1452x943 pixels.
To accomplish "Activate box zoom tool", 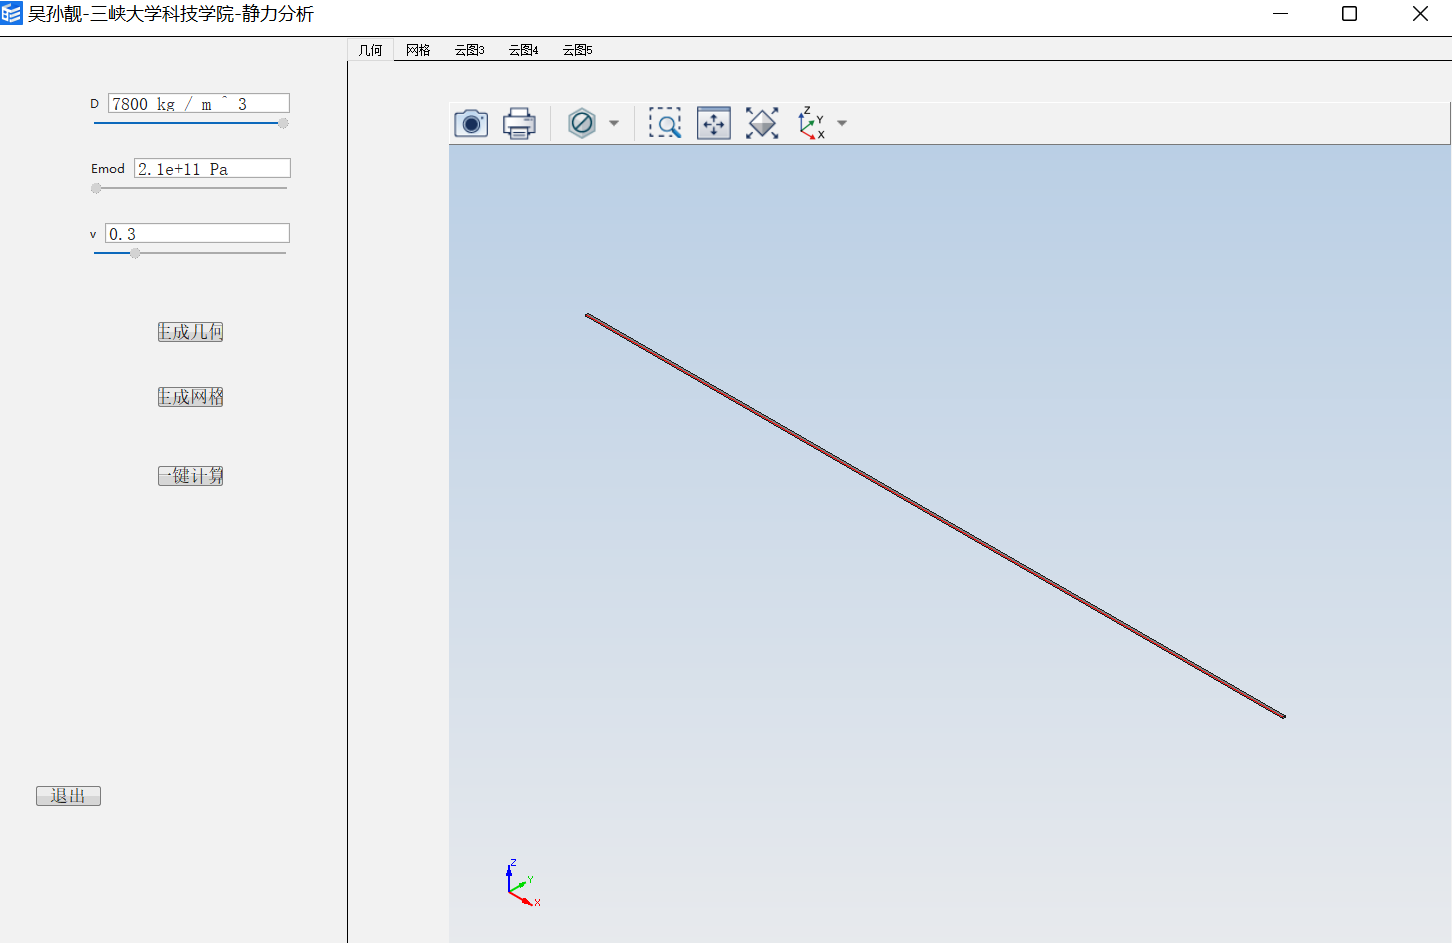I will click(x=665, y=123).
